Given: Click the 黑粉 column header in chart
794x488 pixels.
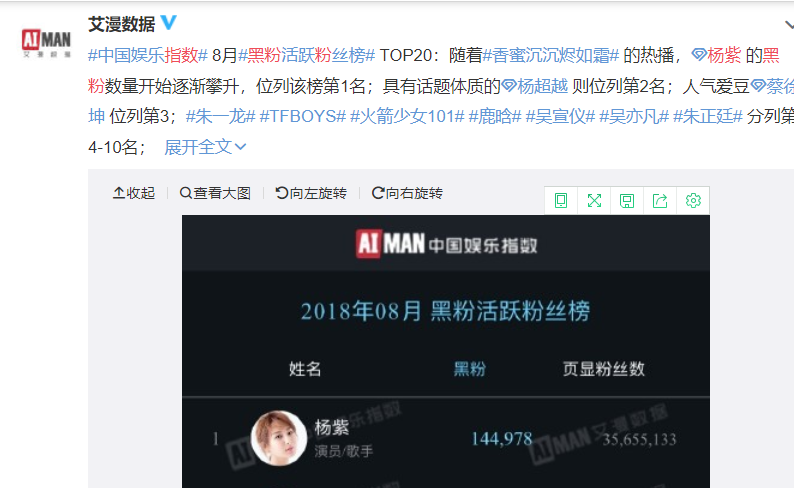Looking at the screenshot, I should 469,369.
